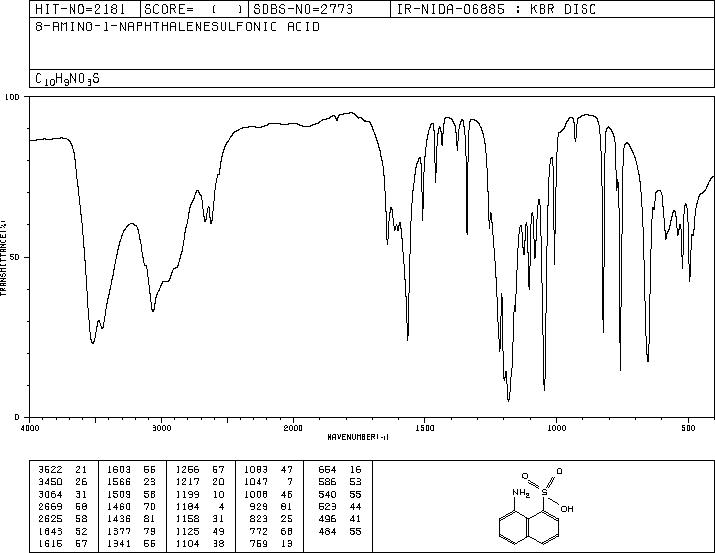Click the "1000" x-axis tick label

(x=556, y=428)
